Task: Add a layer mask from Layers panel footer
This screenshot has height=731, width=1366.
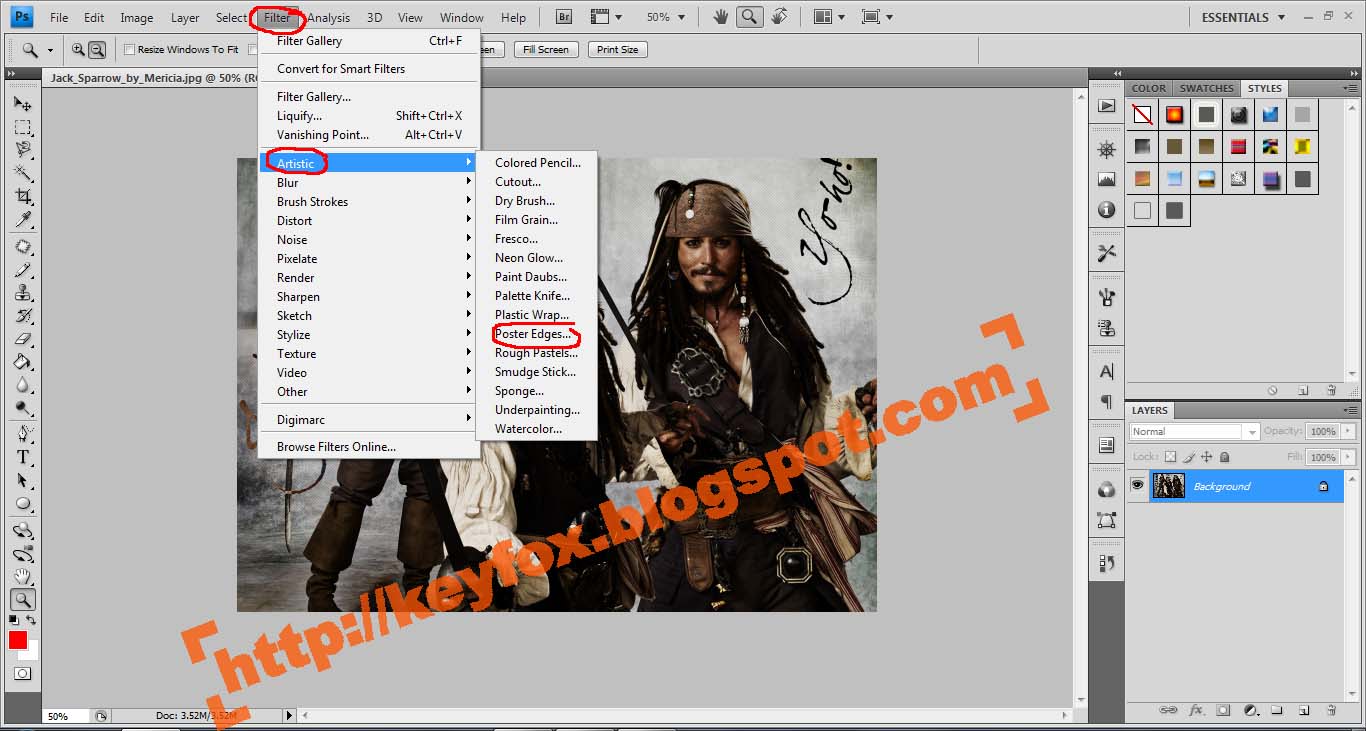Action: 1223,710
